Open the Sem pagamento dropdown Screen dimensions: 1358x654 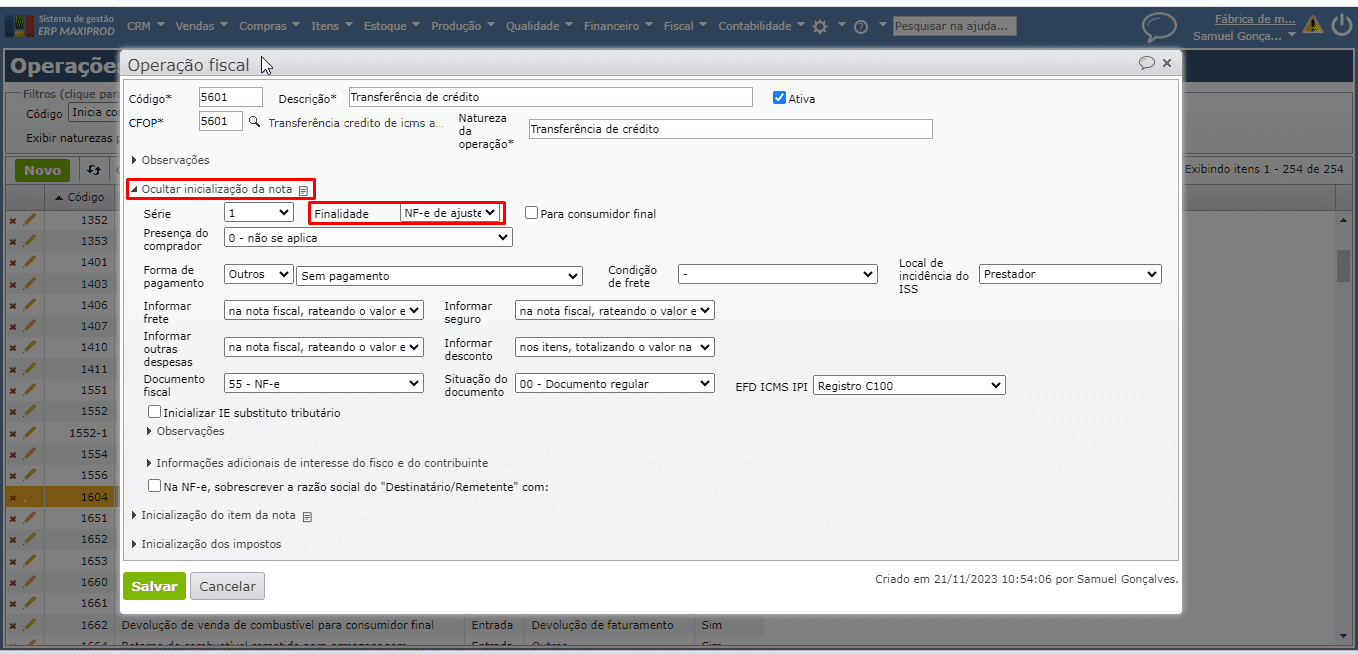440,275
